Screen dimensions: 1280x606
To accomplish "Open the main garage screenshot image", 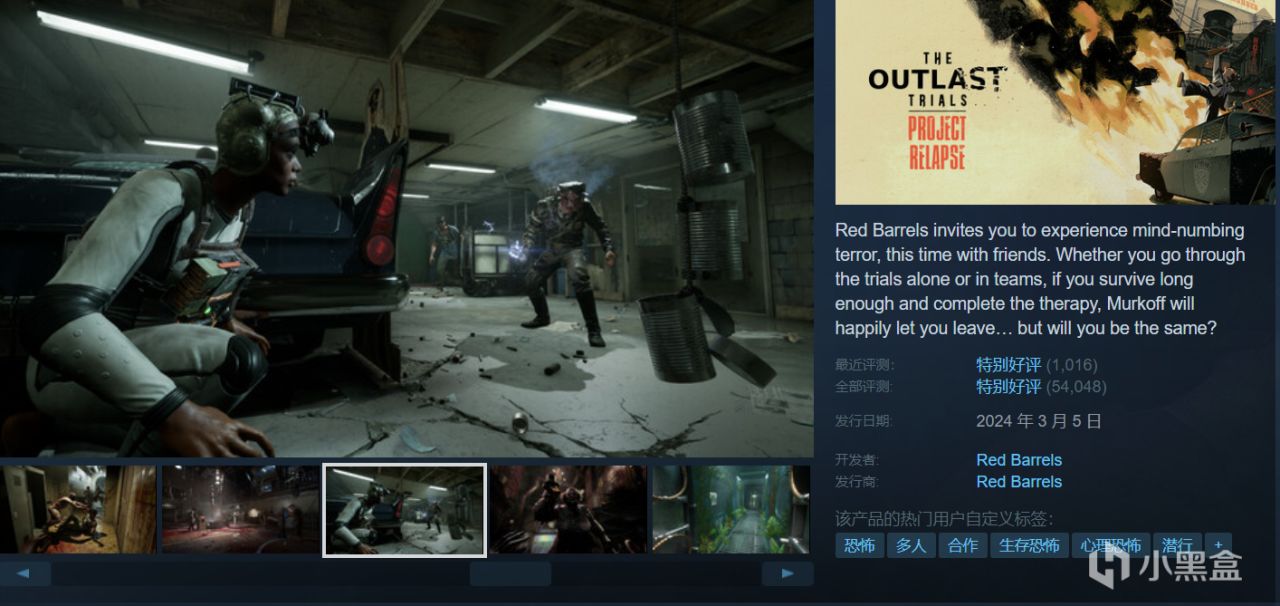I will 406,228.
